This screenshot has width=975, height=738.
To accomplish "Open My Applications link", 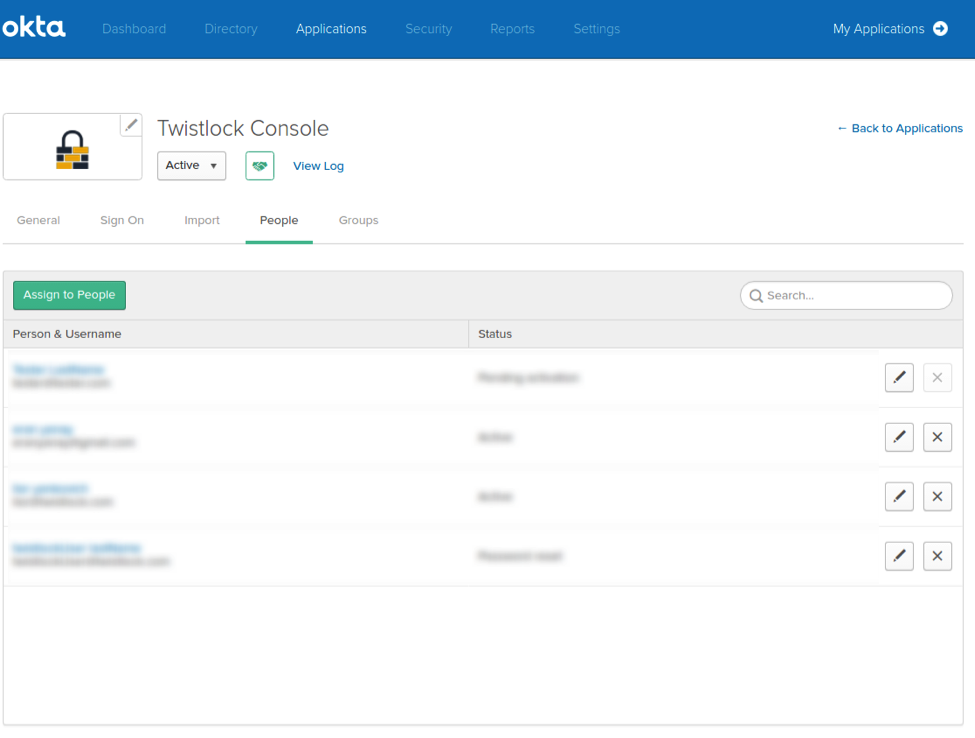I will [878, 29].
